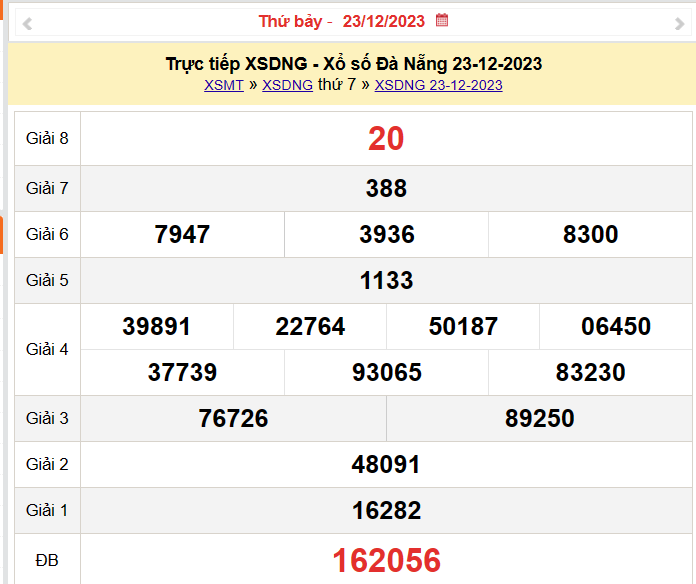Viewport: 696px width, 584px height.
Task: Select Giải 5 number 1133
Action: point(386,280)
